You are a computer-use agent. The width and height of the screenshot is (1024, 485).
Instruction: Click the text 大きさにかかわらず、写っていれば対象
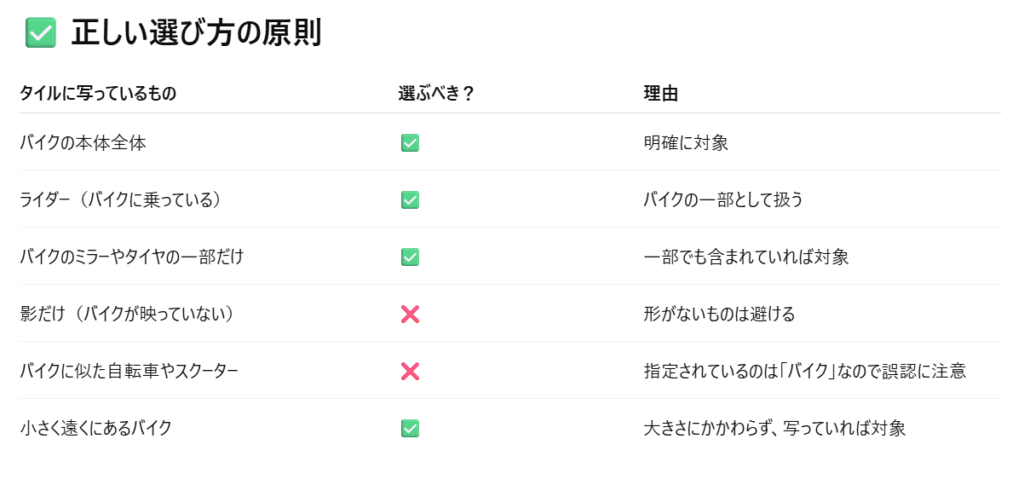[775, 429]
